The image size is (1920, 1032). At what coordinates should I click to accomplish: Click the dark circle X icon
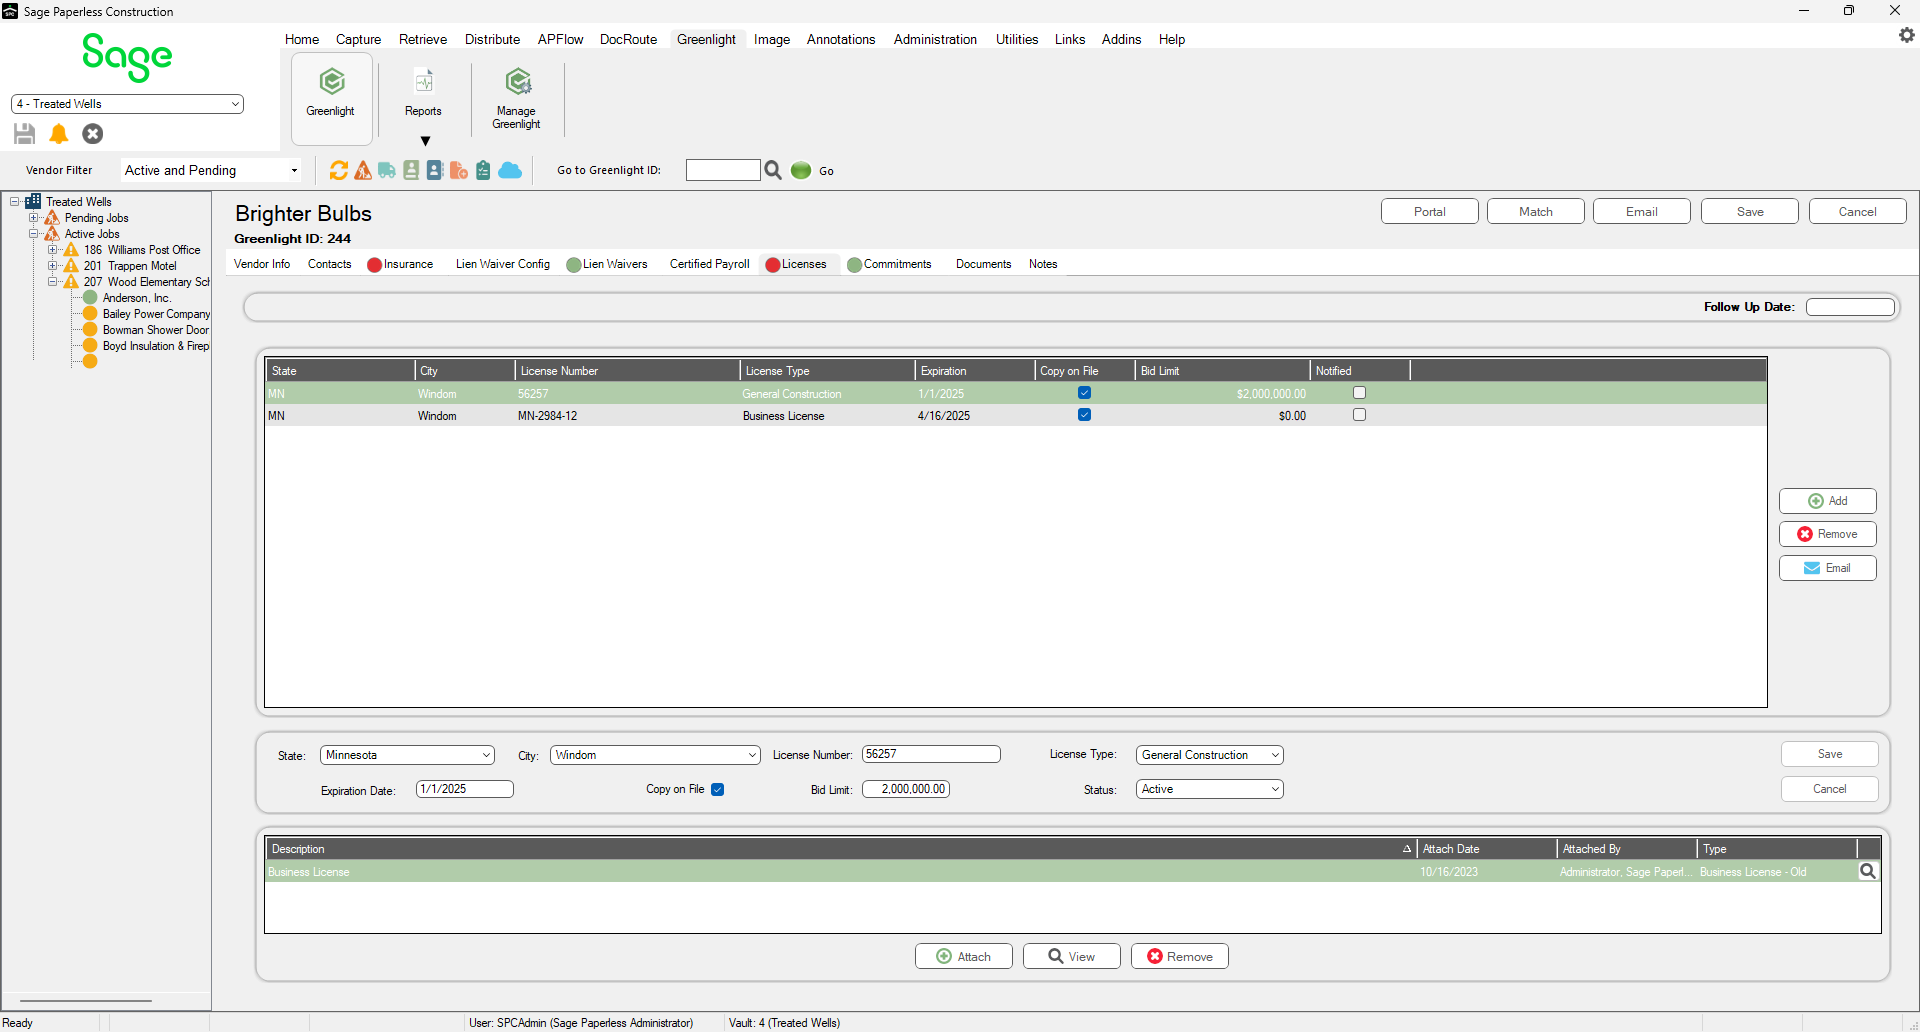click(x=93, y=133)
